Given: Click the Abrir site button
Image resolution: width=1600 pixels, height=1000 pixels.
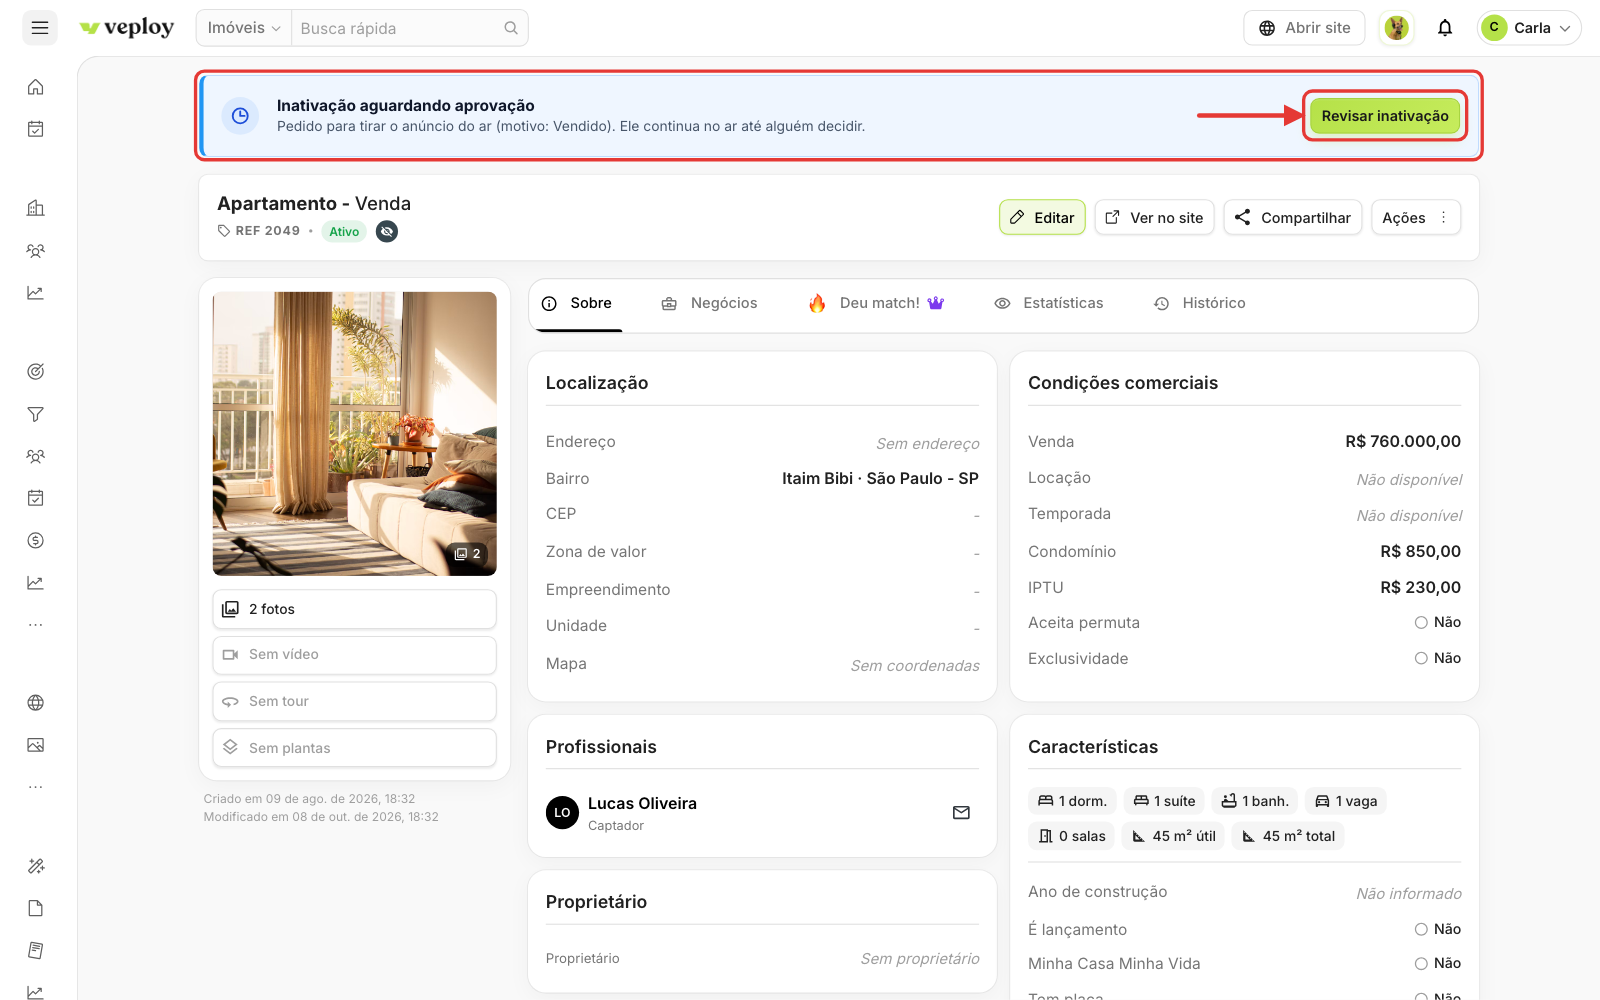Looking at the screenshot, I should pos(1305,28).
